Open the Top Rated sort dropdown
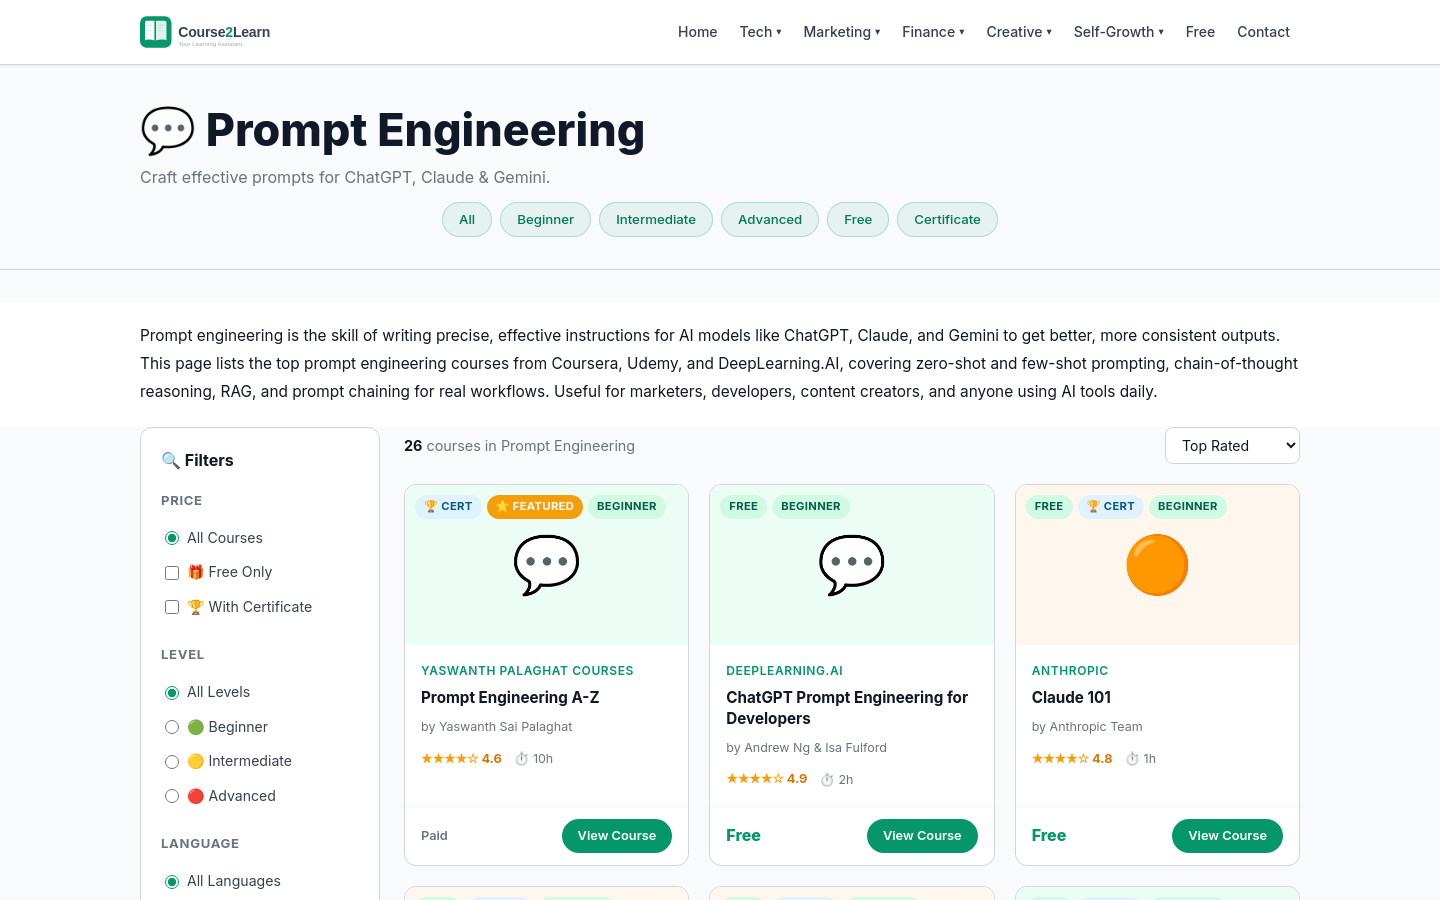Viewport: 1440px width, 900px height. click(x=1232, y=446)
